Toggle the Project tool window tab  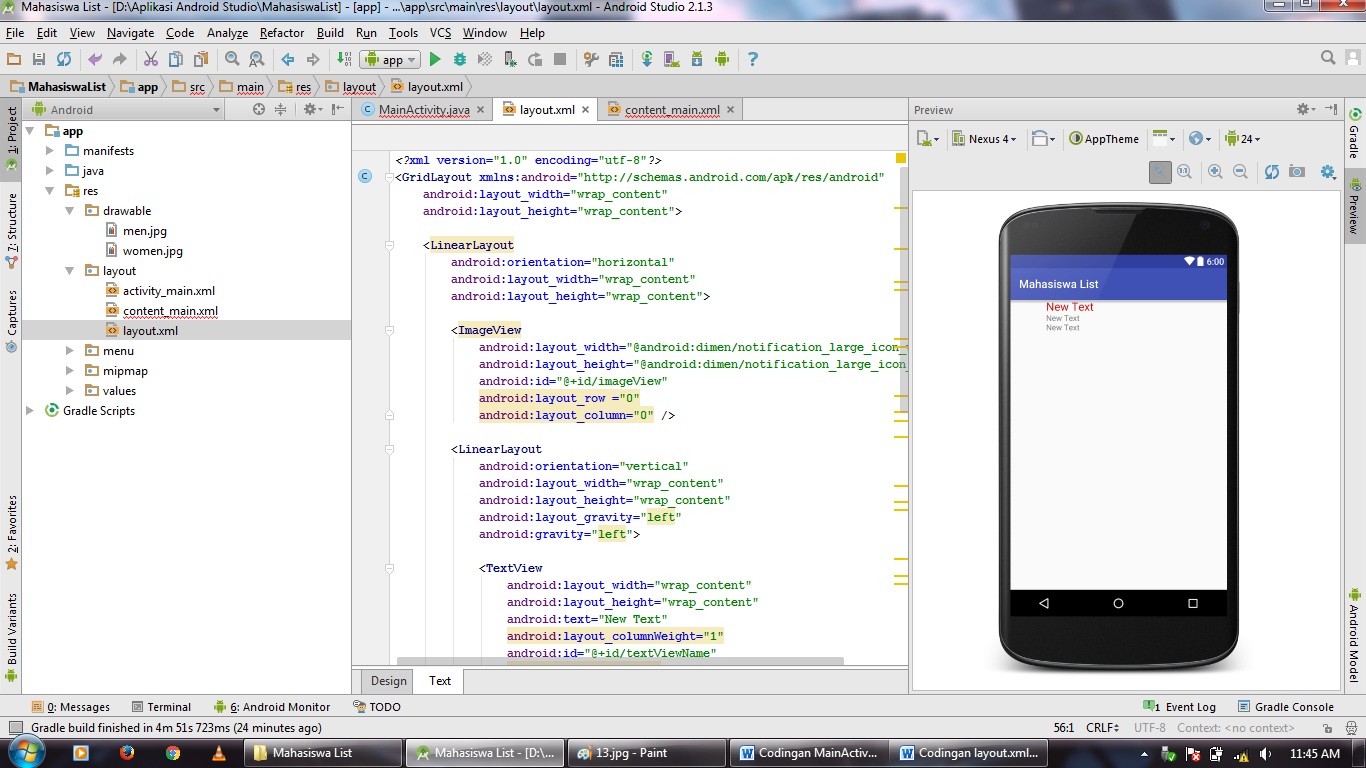[x=11, y=138]
